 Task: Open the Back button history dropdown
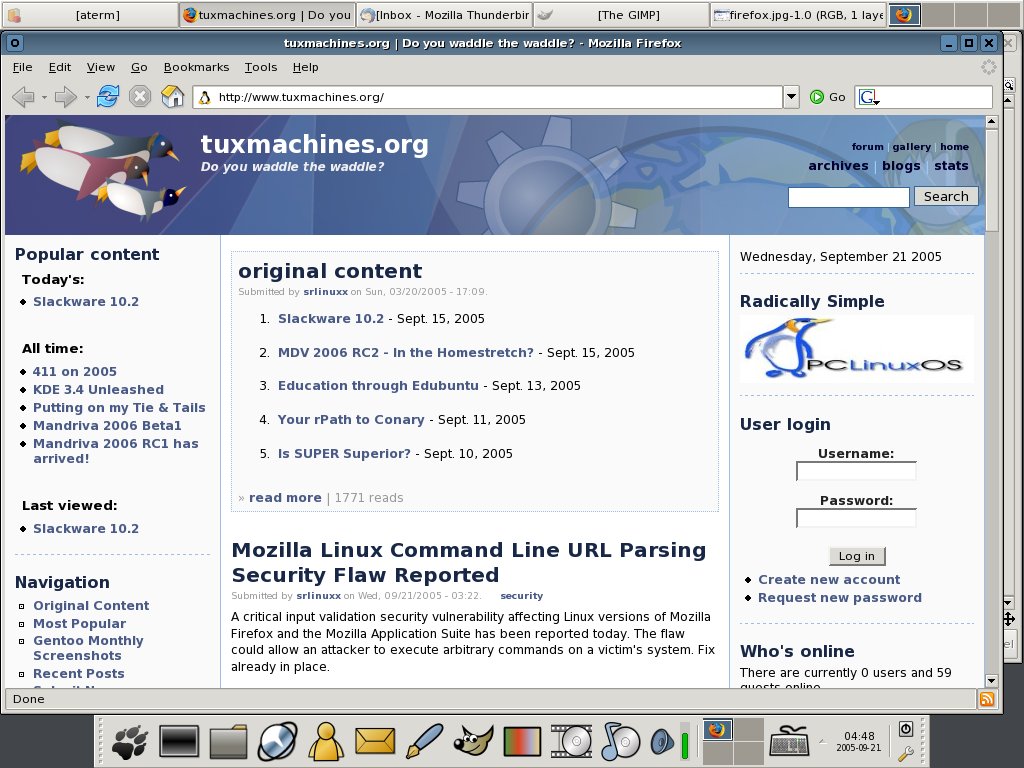[44, 97]
